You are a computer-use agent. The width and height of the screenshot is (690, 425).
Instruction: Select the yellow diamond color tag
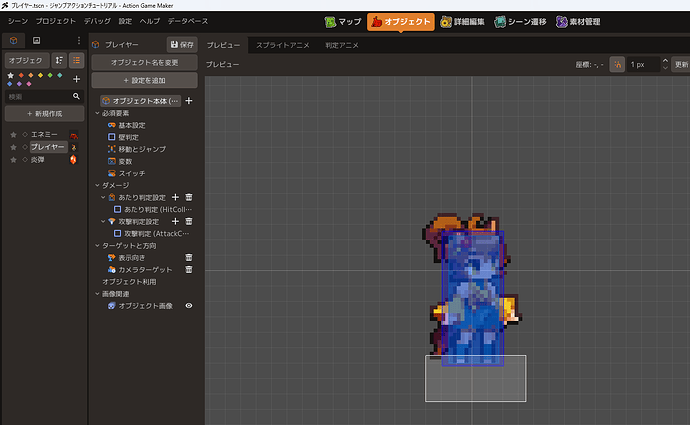click(x=40, y=76)
